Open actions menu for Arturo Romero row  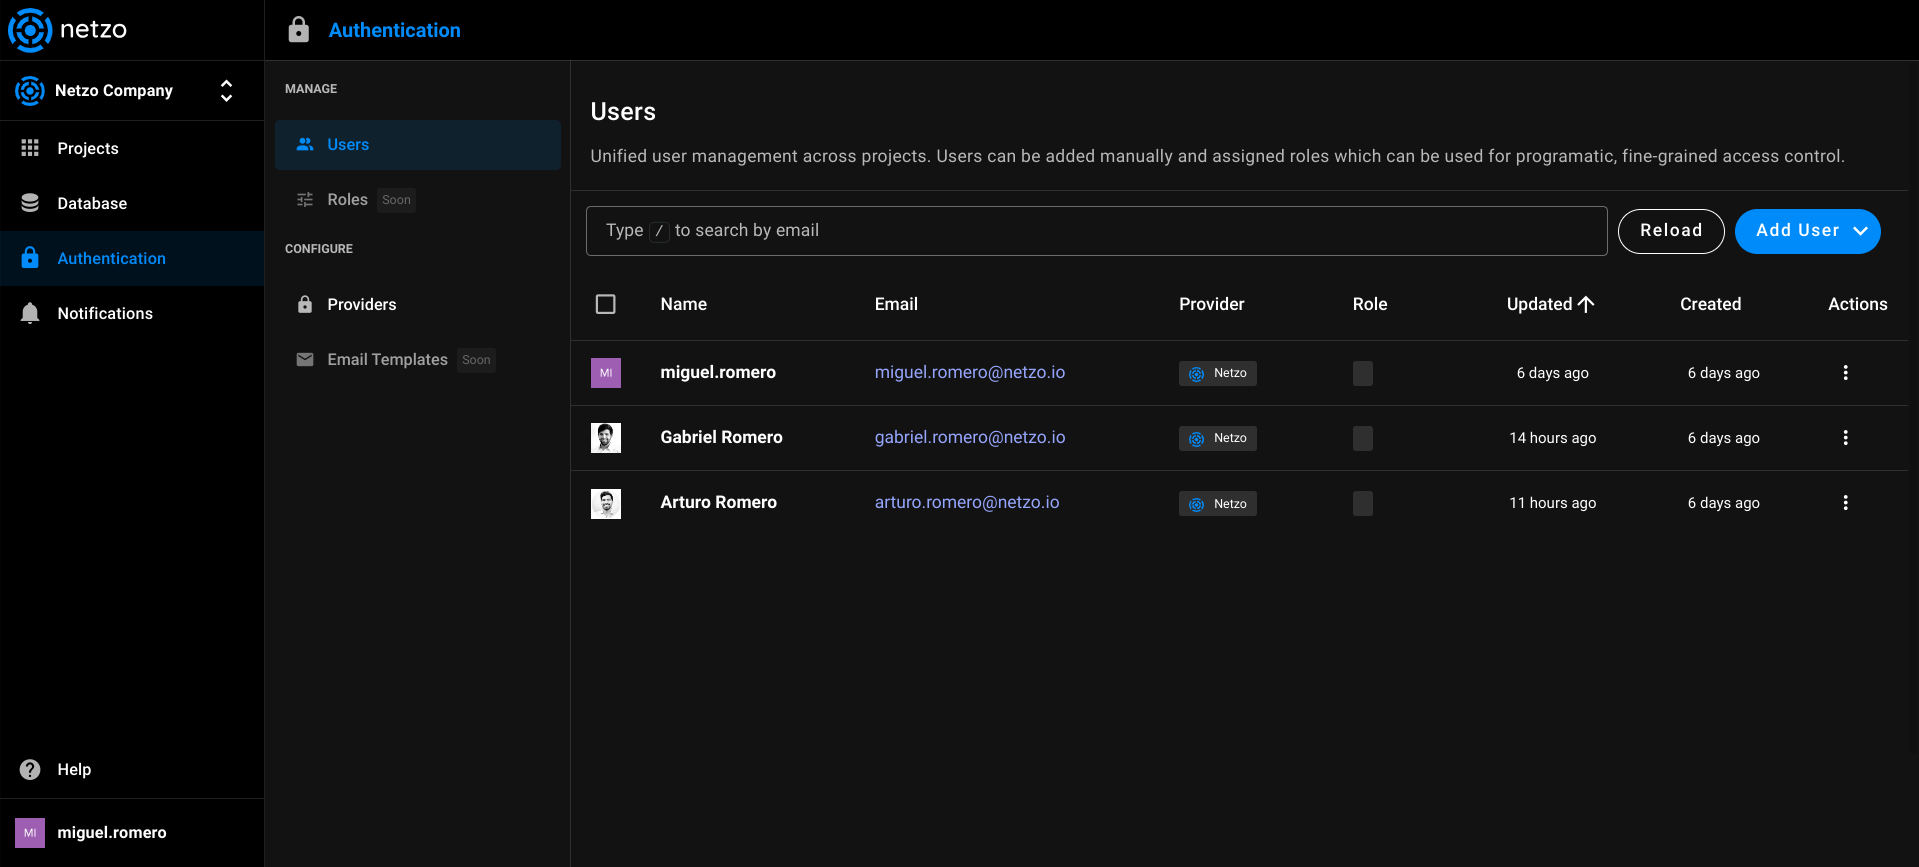click(x=1845, y=503)
